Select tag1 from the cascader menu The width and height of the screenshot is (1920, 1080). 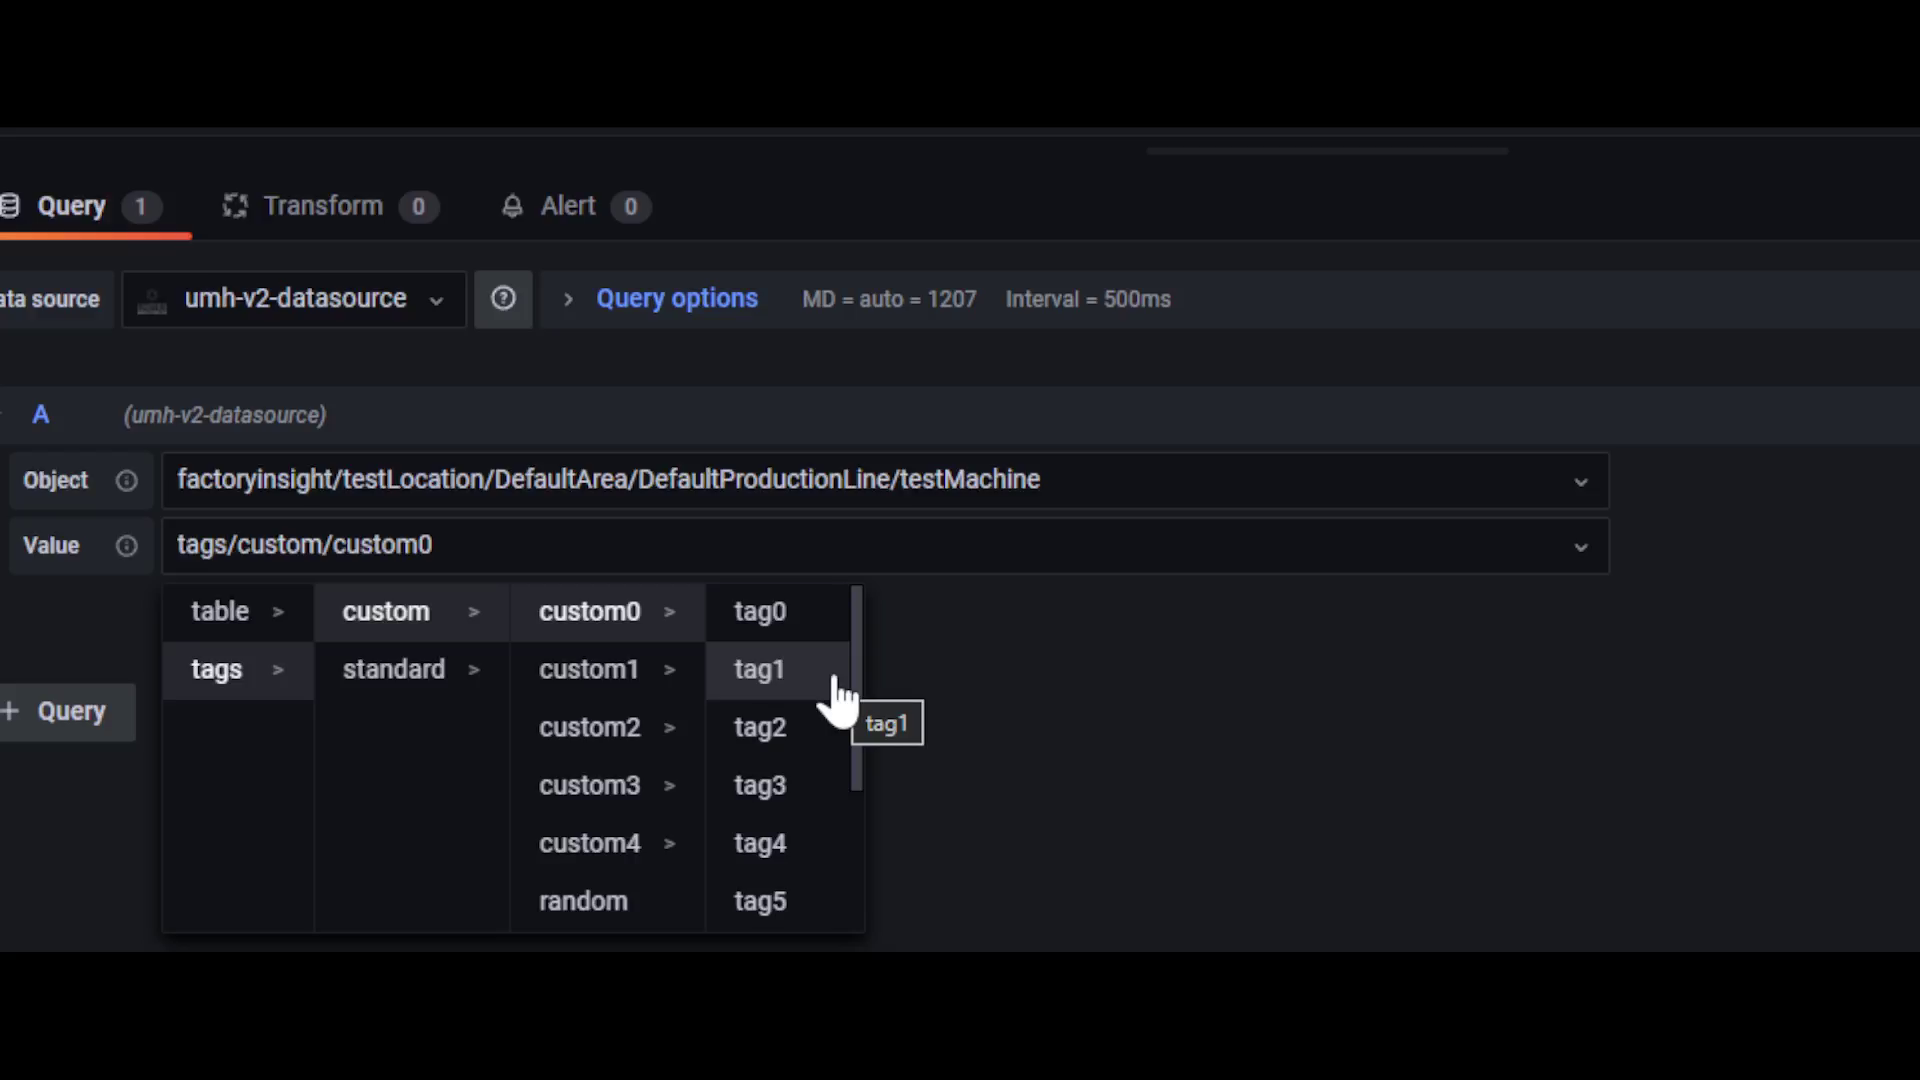click(x=760, y=670)
